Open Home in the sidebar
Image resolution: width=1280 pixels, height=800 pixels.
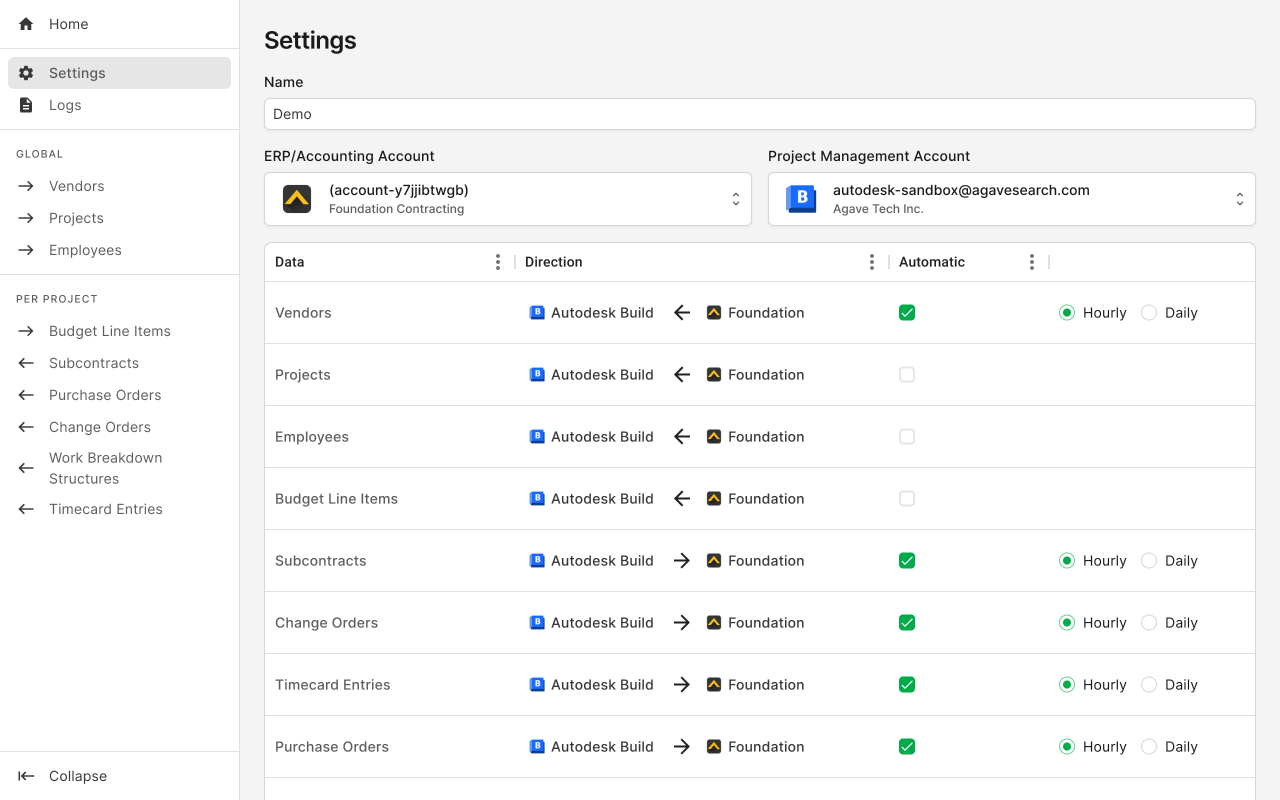(119, 24)
